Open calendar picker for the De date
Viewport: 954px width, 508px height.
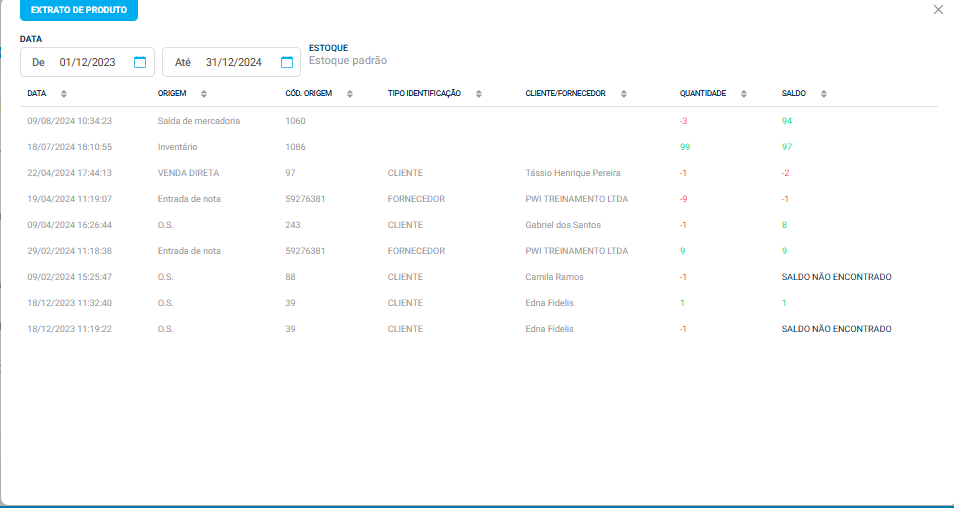pos(140,62)
